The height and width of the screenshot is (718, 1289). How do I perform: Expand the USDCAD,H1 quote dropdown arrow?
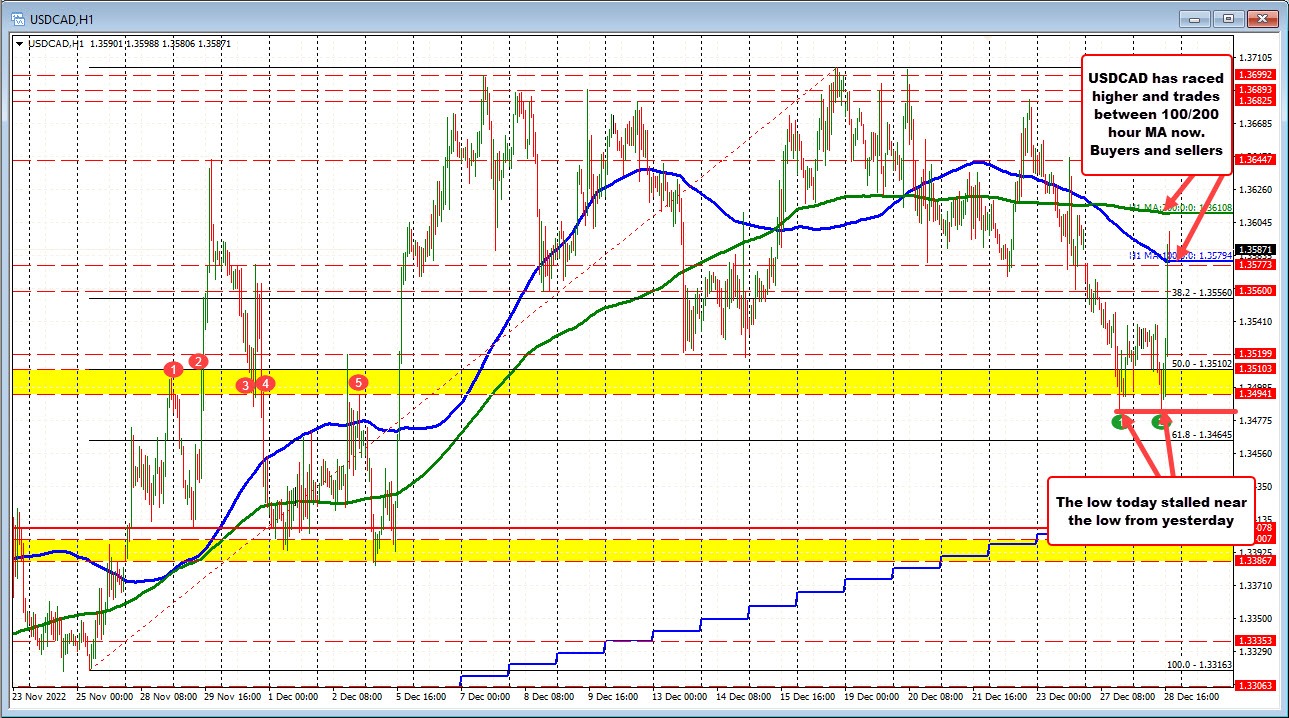pyautogui.click(x=19, y=43)
